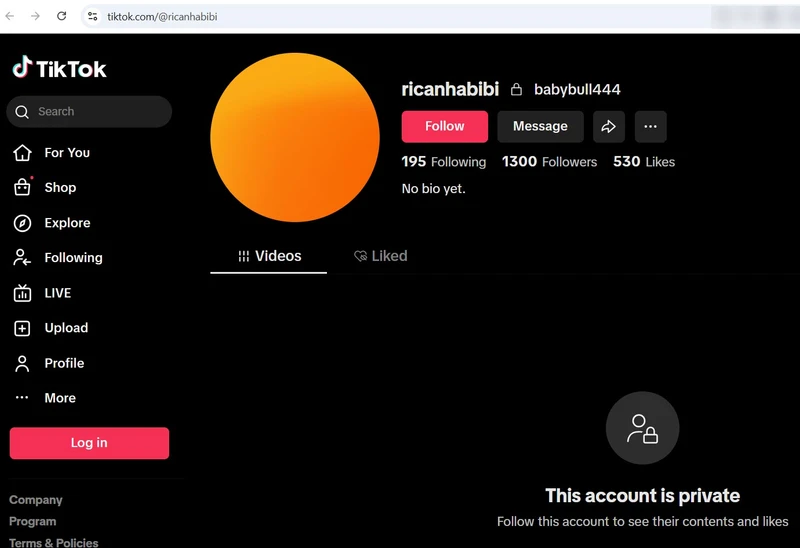Click the No bio yet. text

pyautogui.click(x=434, y=189)
